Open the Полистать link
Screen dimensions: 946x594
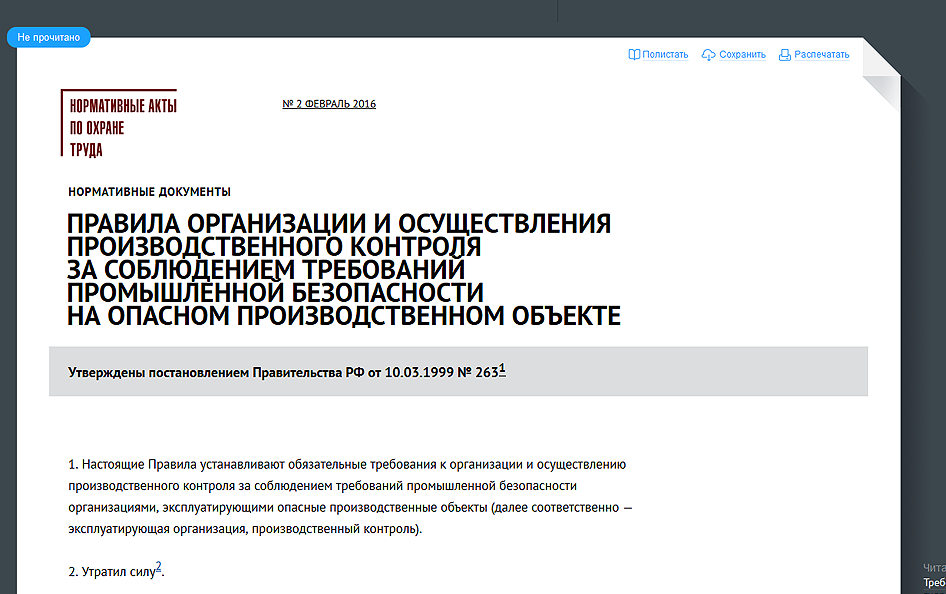pos(665,54)
